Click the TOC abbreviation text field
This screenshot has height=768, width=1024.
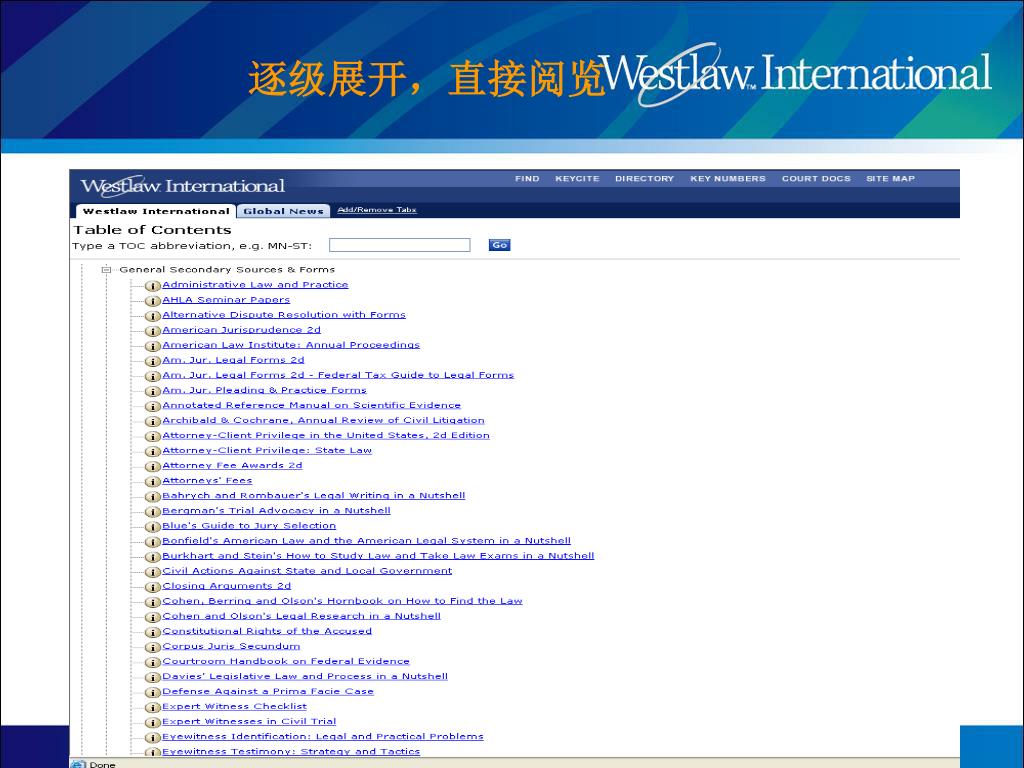[x=399, y=245]
